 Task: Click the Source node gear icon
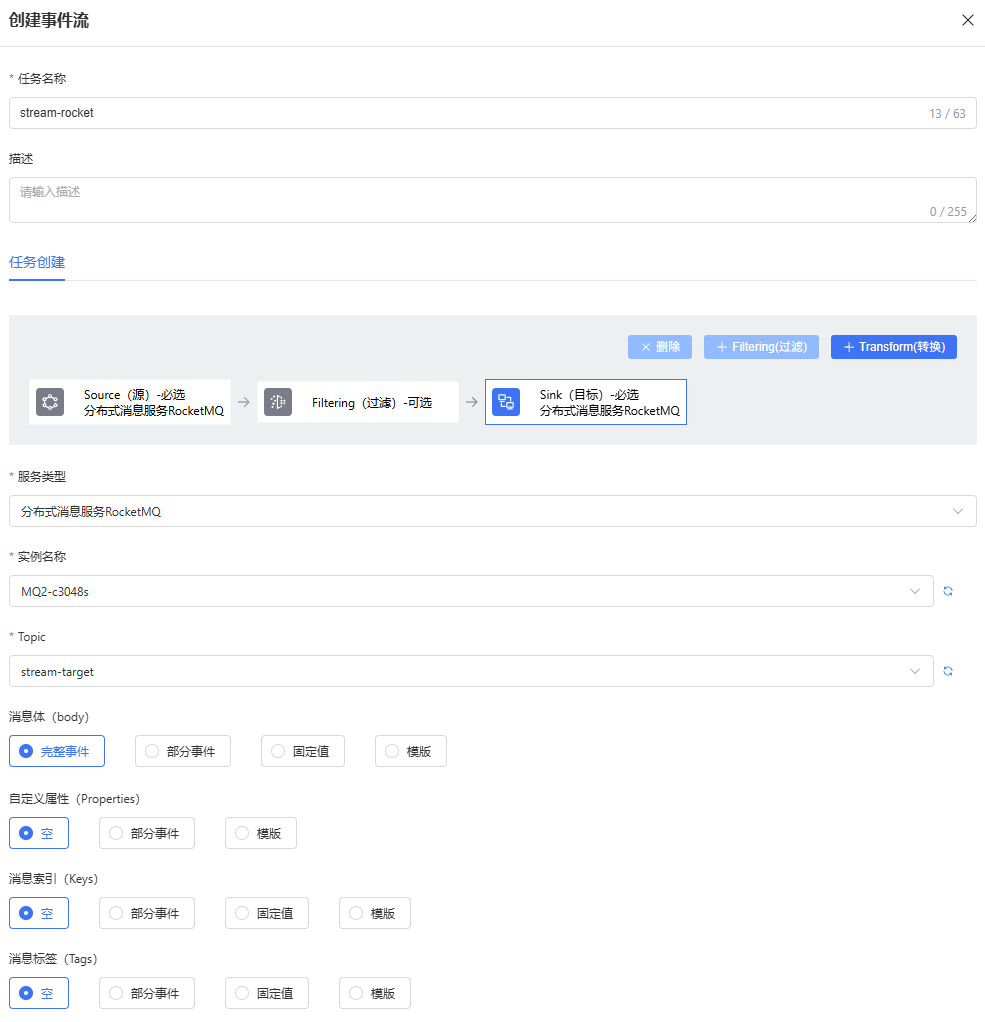(50, 402)
